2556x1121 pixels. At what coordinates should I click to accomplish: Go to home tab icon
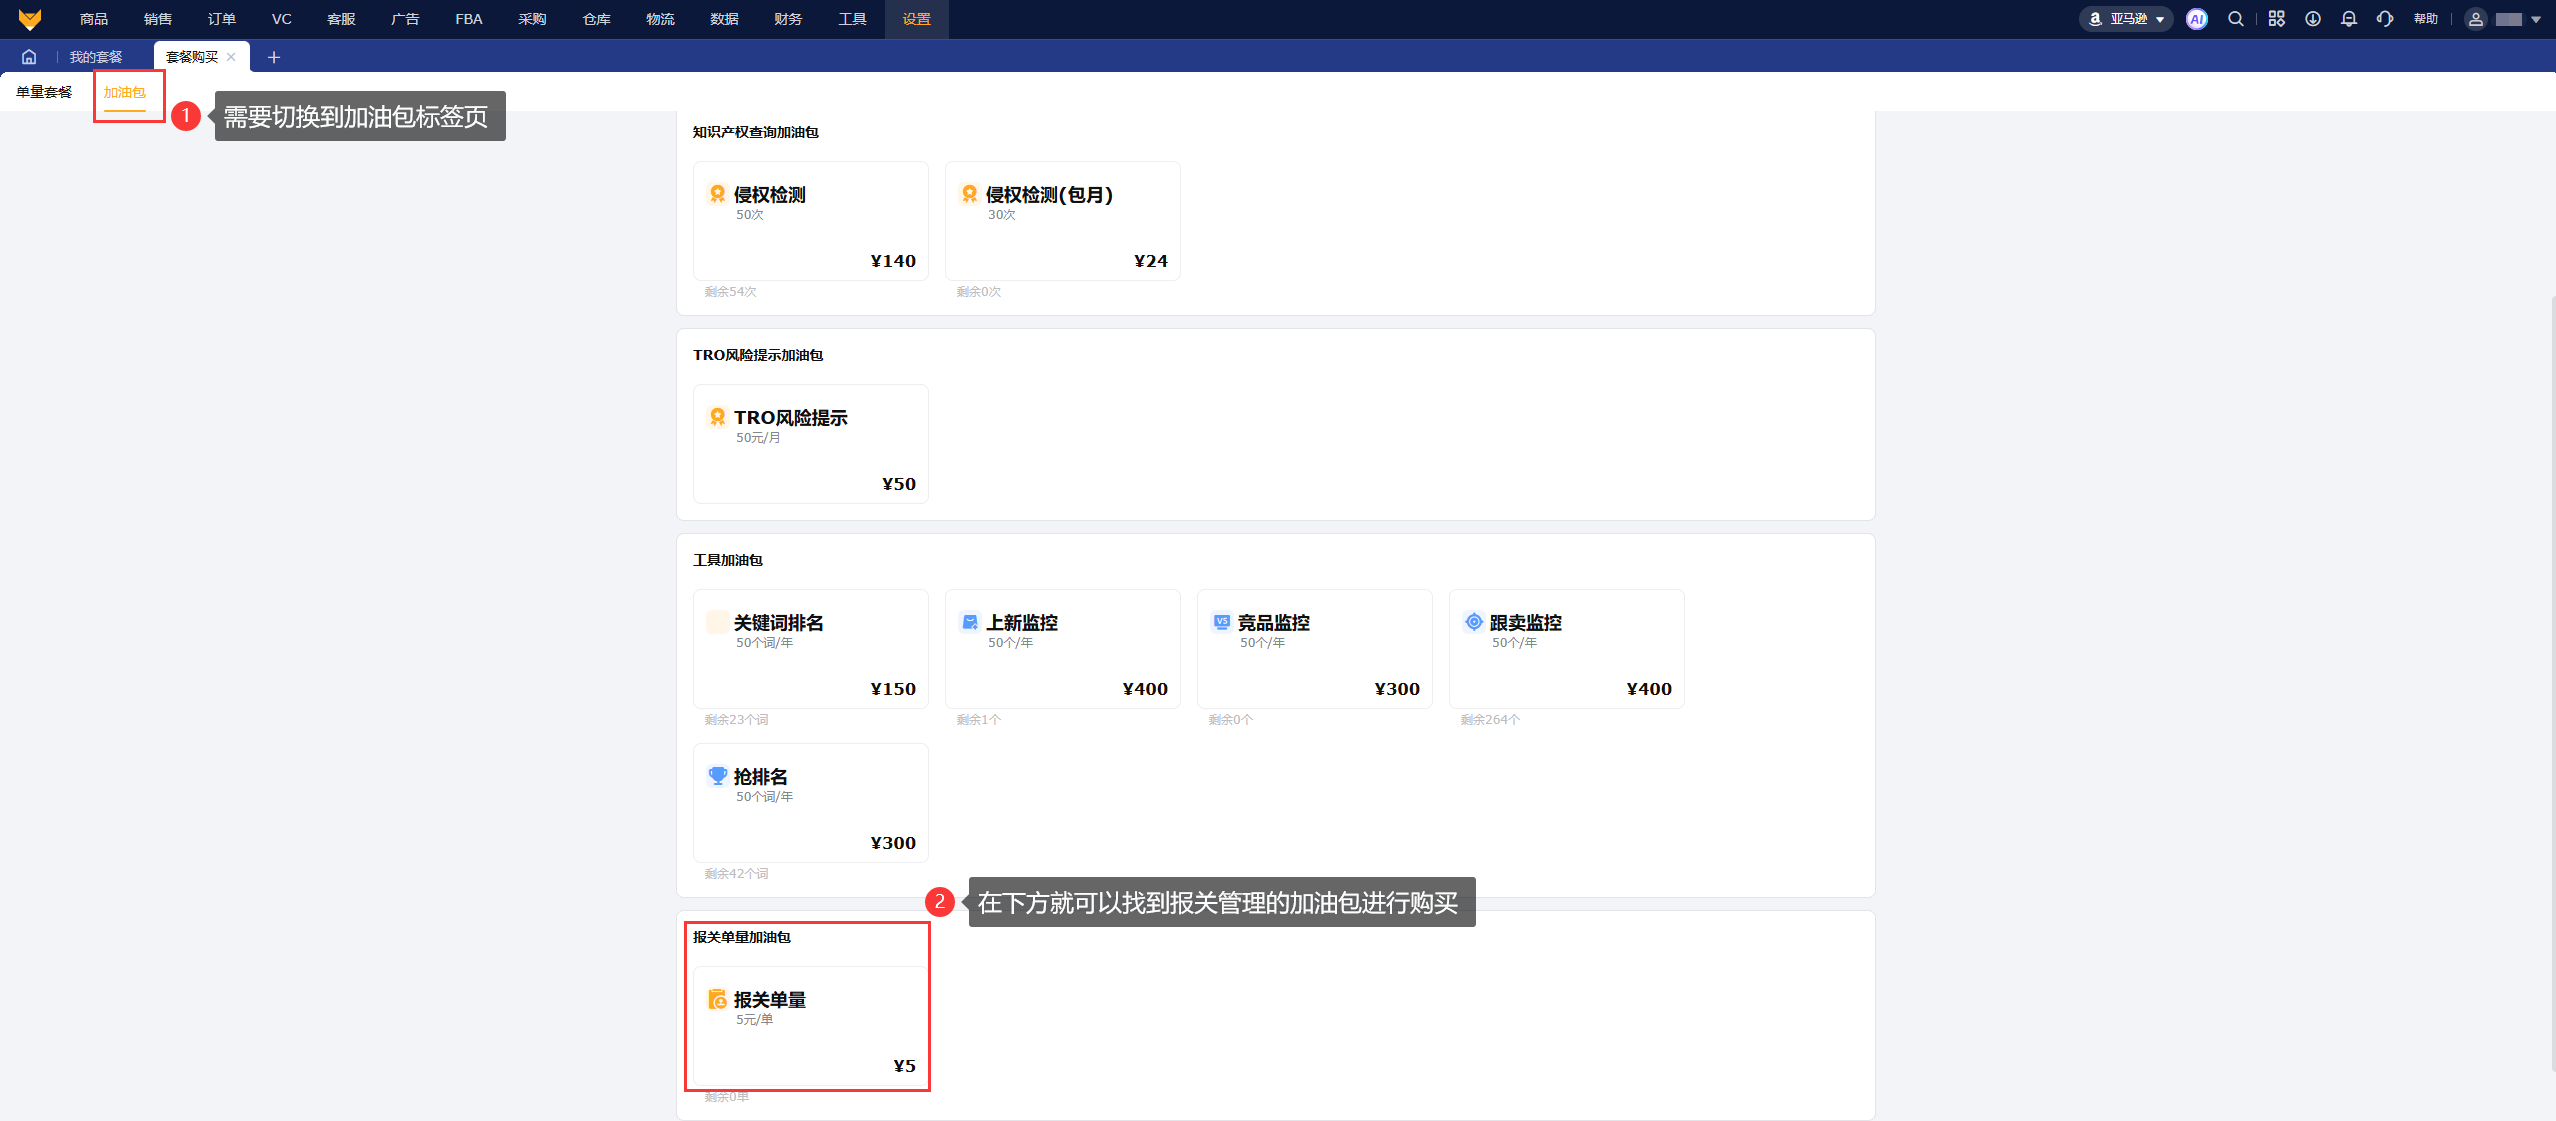[x=29, y=57]
